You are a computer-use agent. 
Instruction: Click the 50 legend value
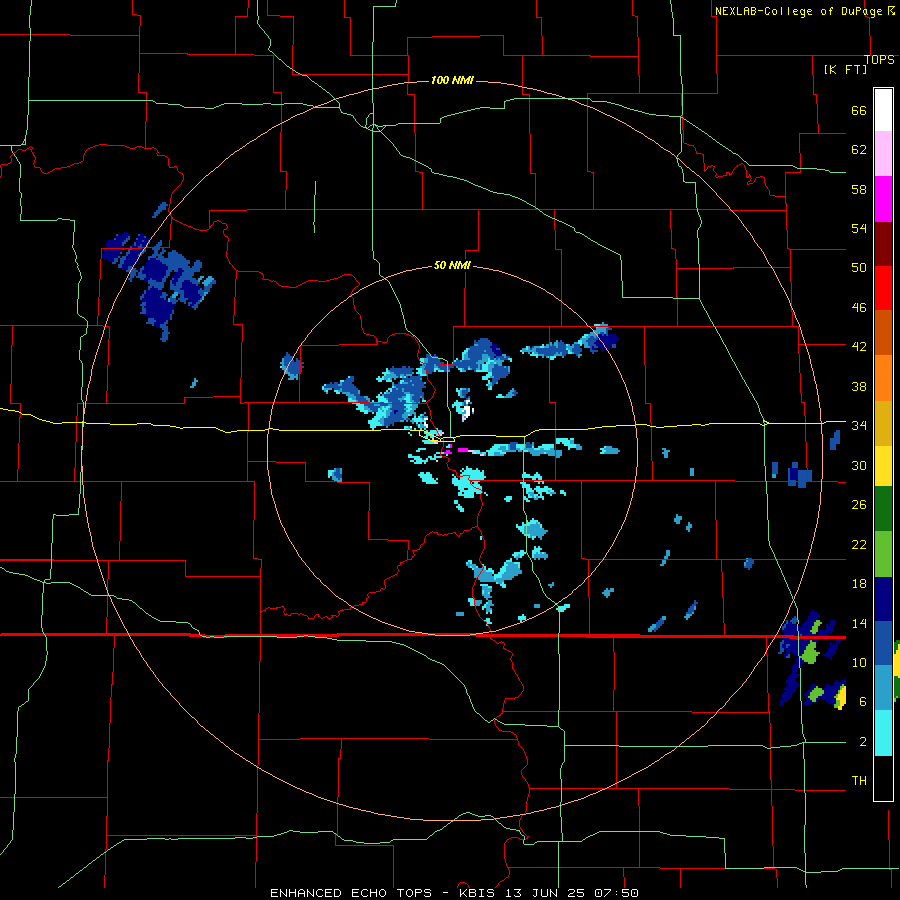[859, 268]
